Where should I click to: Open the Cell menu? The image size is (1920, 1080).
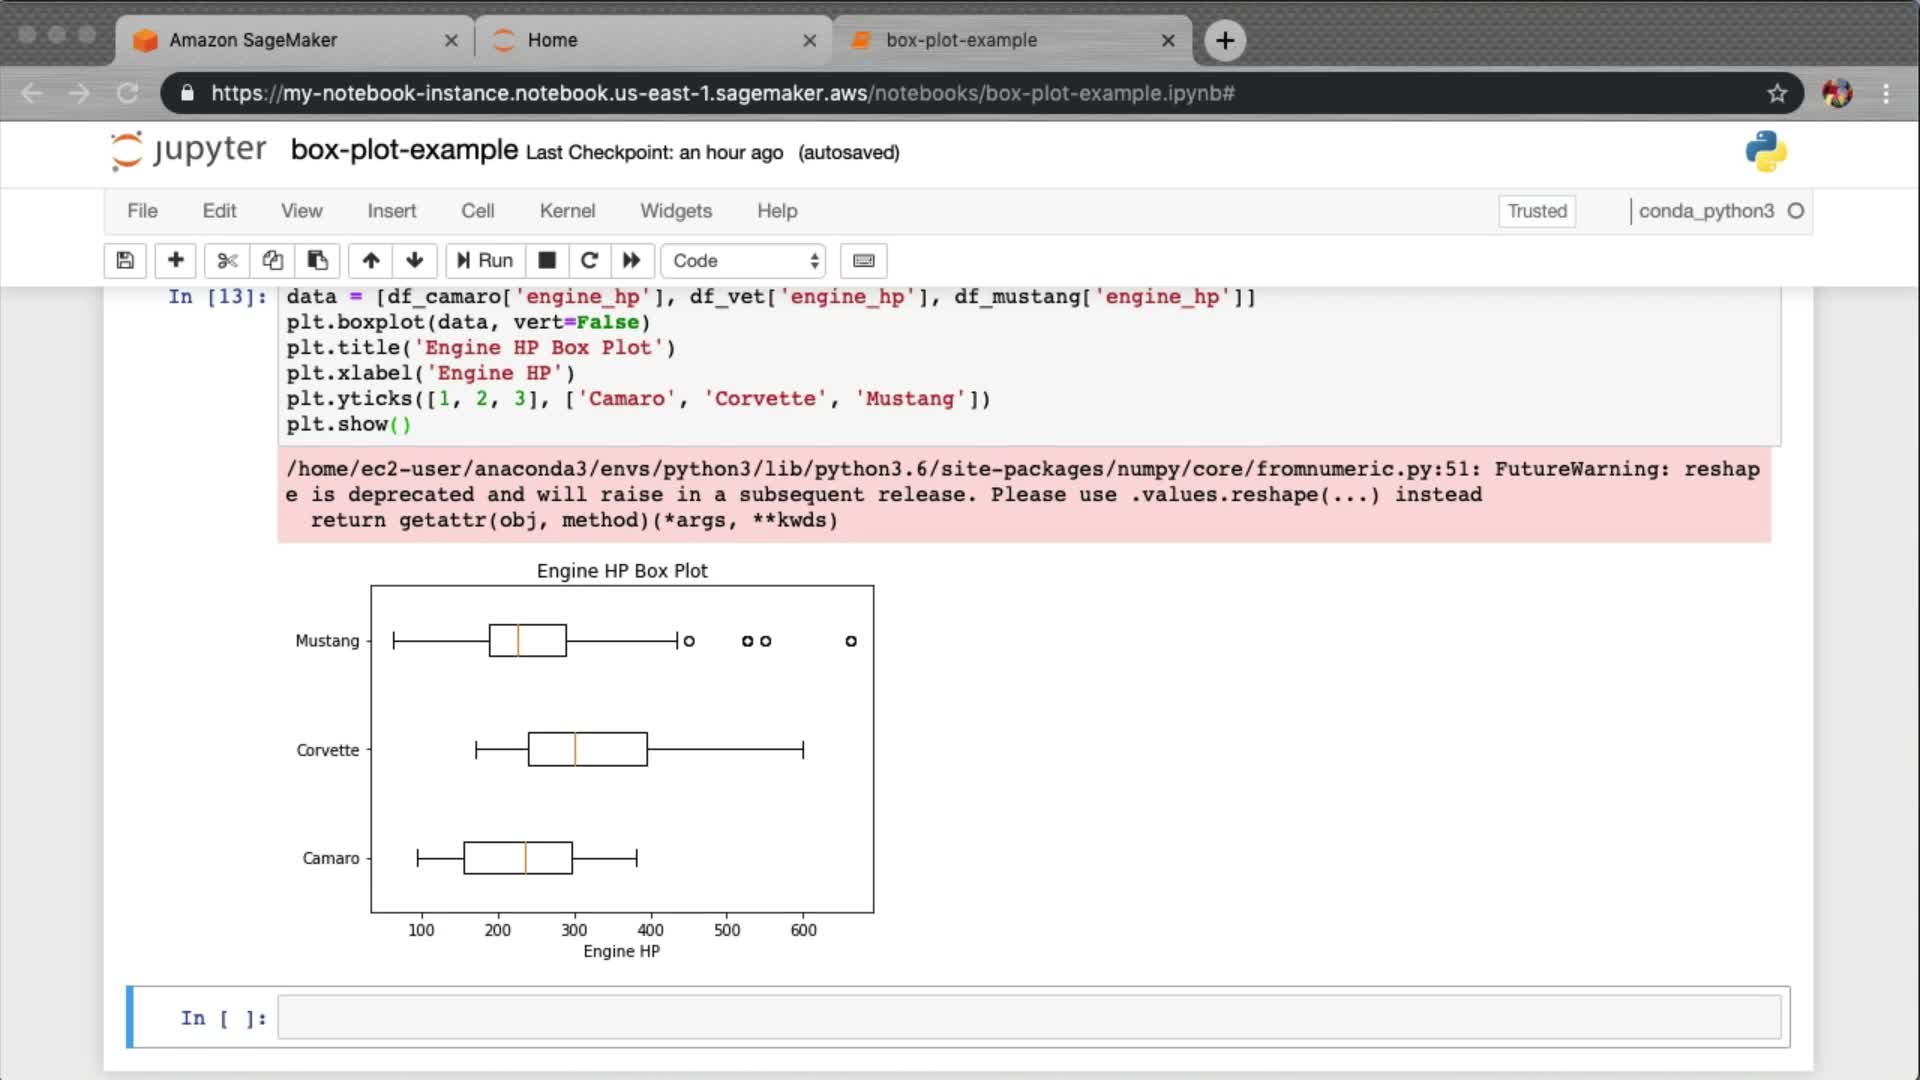click(477, 211)
